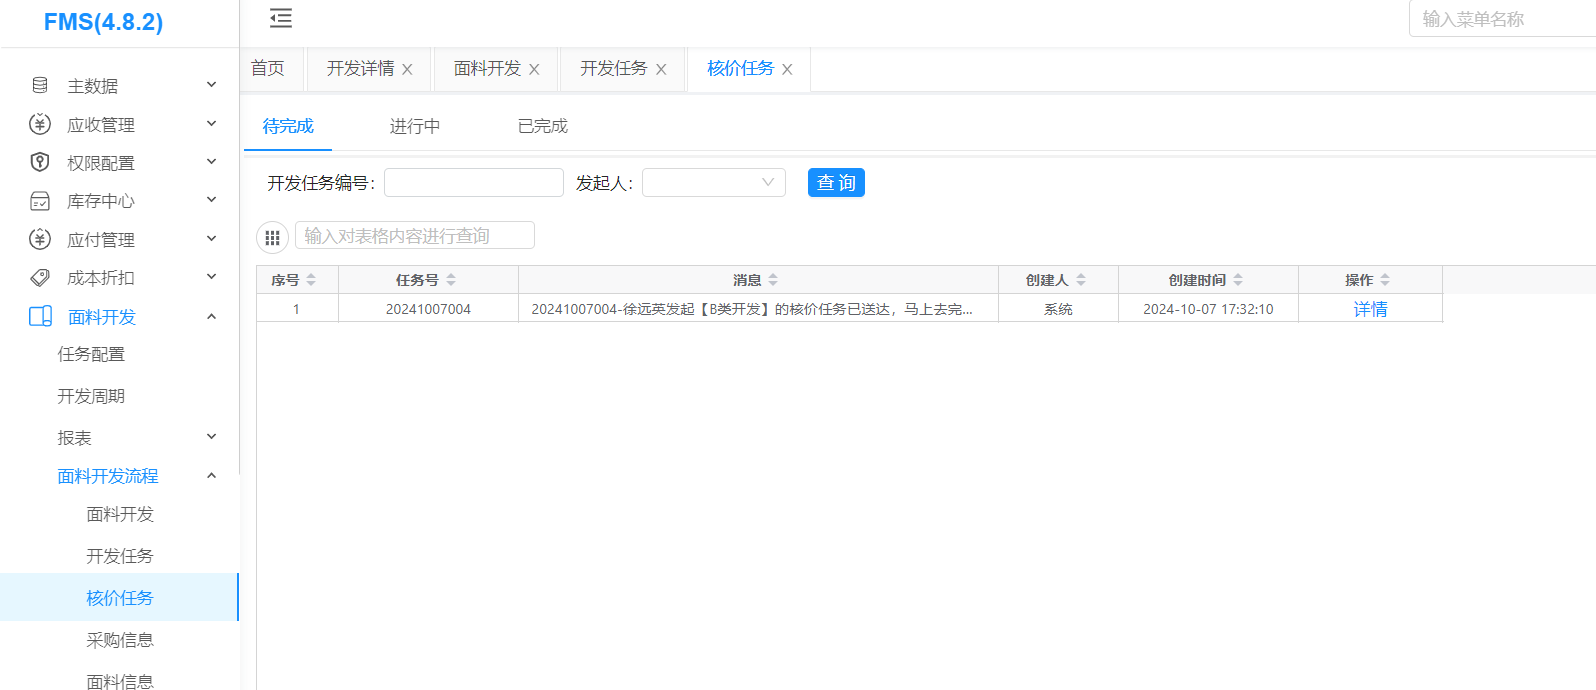Close the 开发详情 tab
Screen dimensions: 1596x690
pos(407,69)
